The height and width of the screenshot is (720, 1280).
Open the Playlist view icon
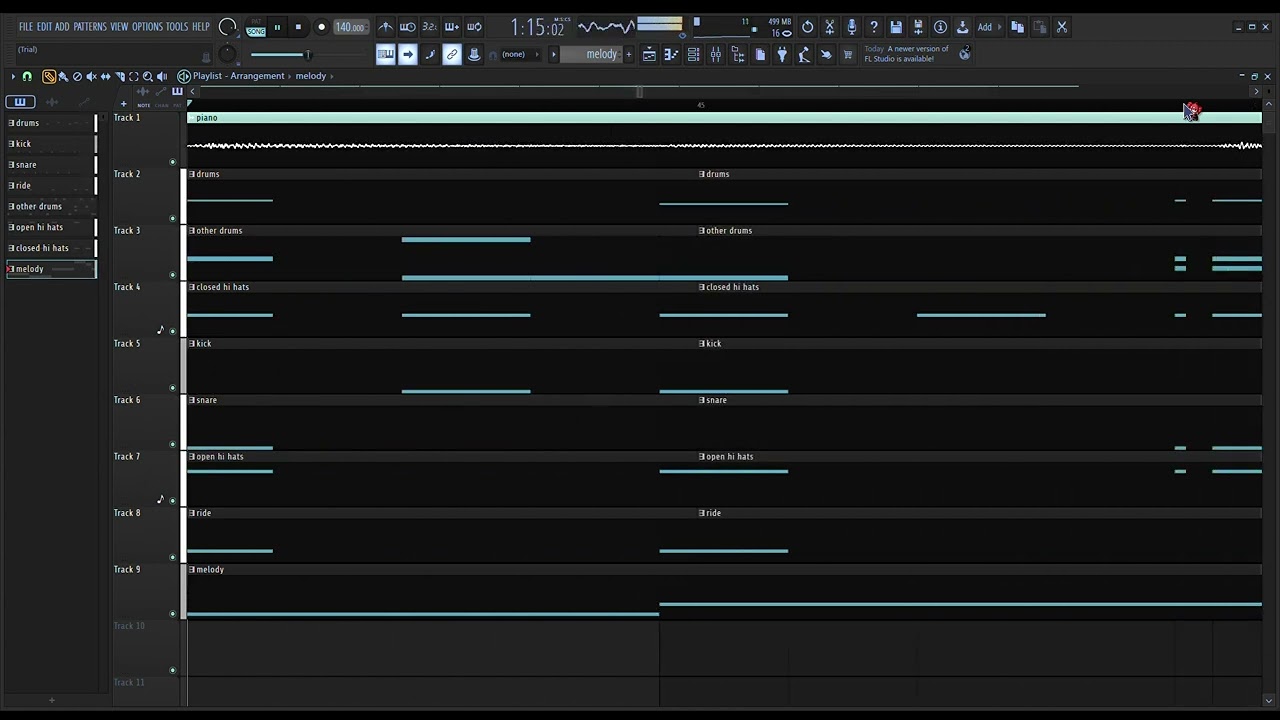[x=649, y=54]
